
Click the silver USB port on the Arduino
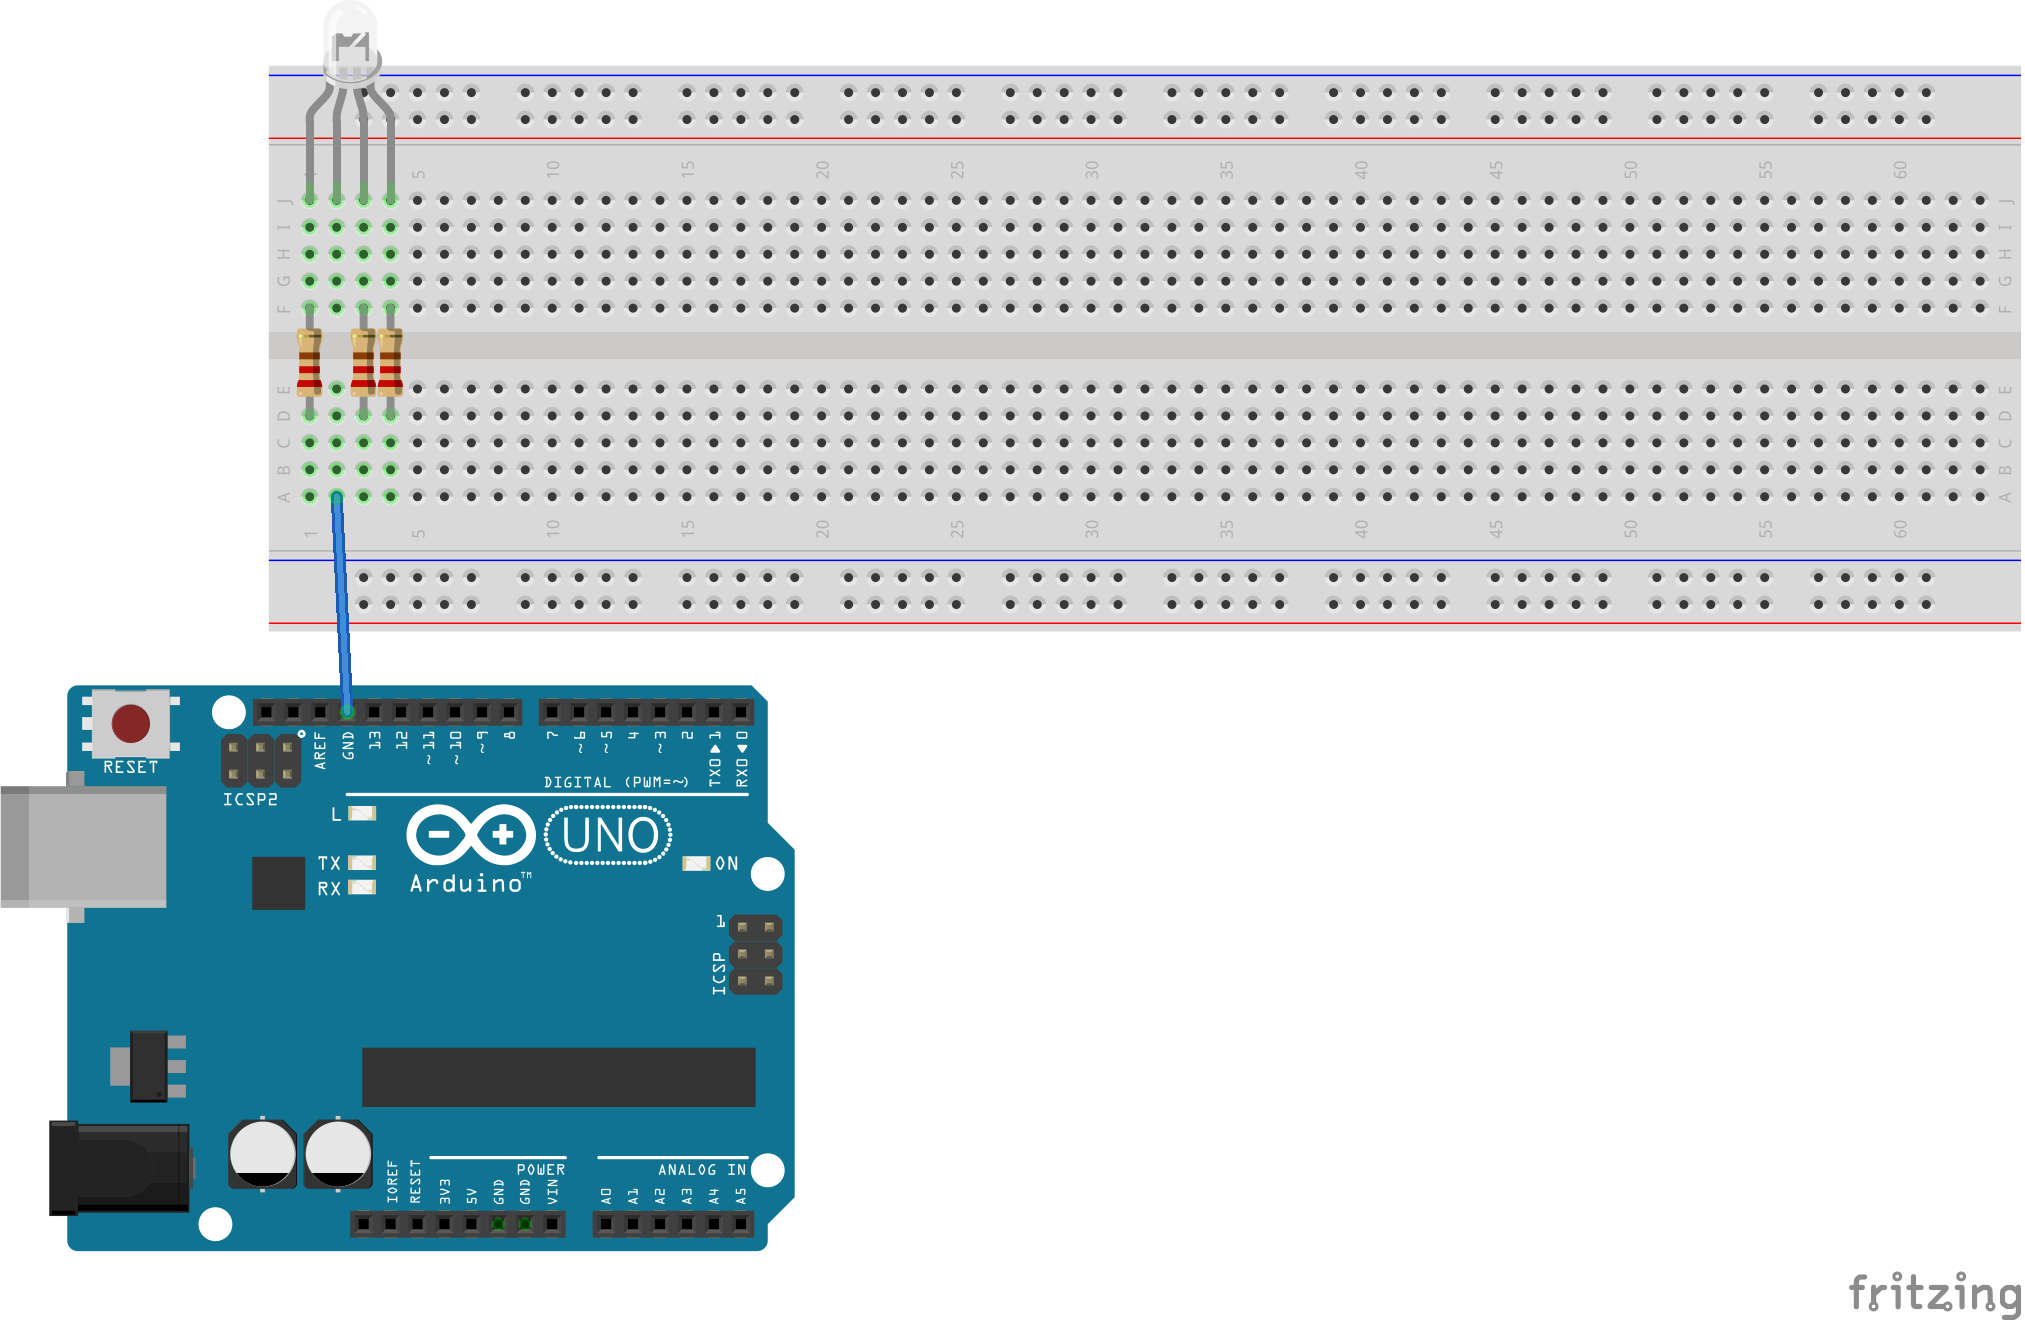pos(83,846)
